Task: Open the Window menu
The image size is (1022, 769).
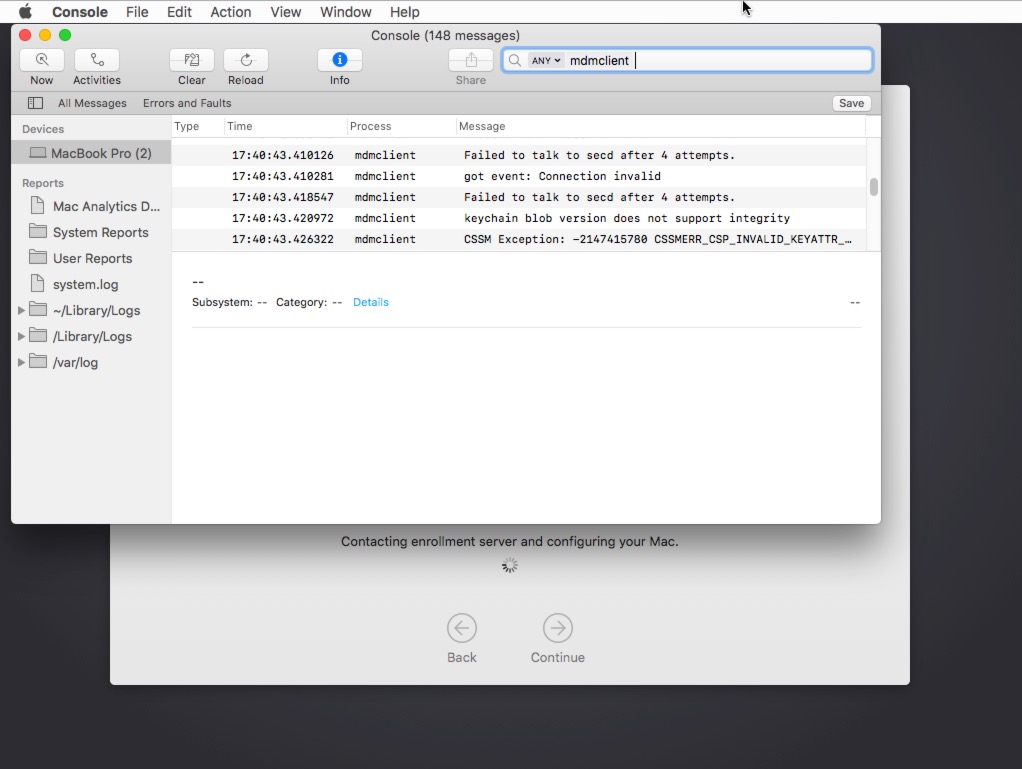Action: (x=345, y=12)
